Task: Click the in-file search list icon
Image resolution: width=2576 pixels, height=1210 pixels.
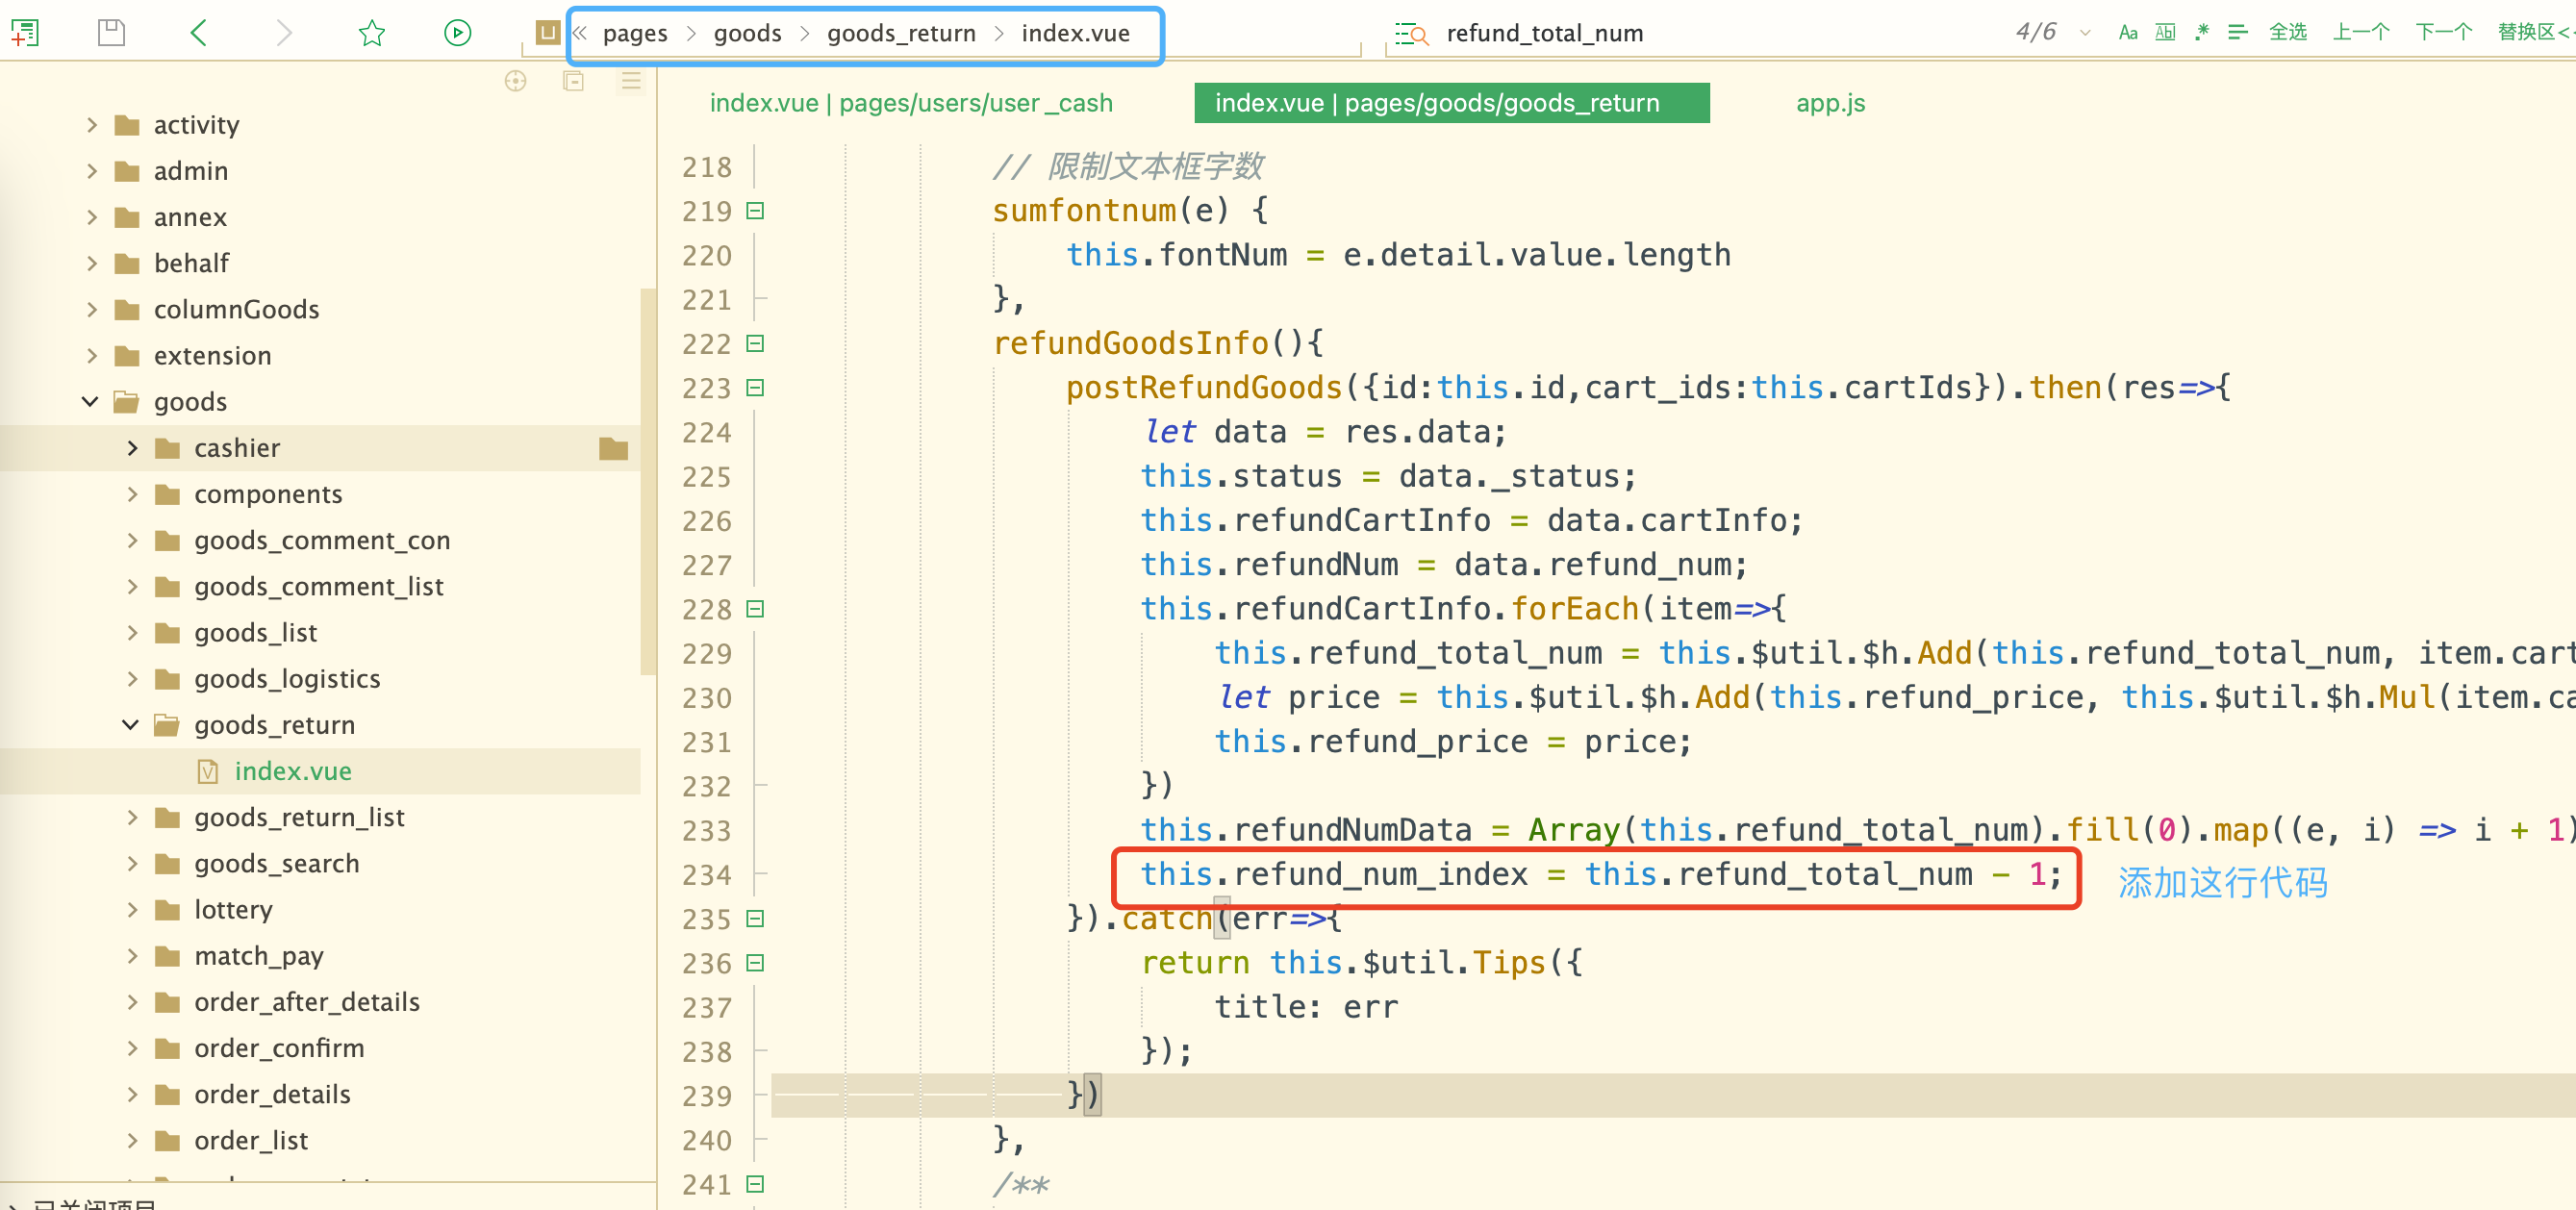Action: coord(1411,34)
